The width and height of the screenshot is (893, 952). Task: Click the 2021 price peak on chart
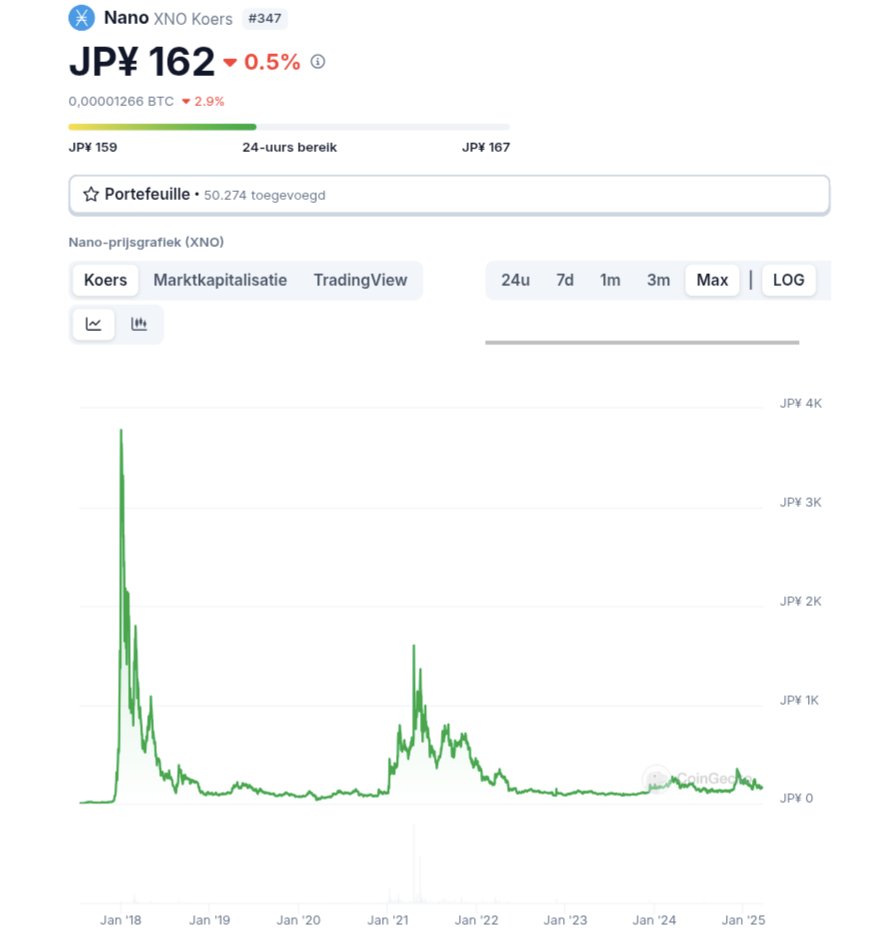pyautogui.click(x=414, y=647)
